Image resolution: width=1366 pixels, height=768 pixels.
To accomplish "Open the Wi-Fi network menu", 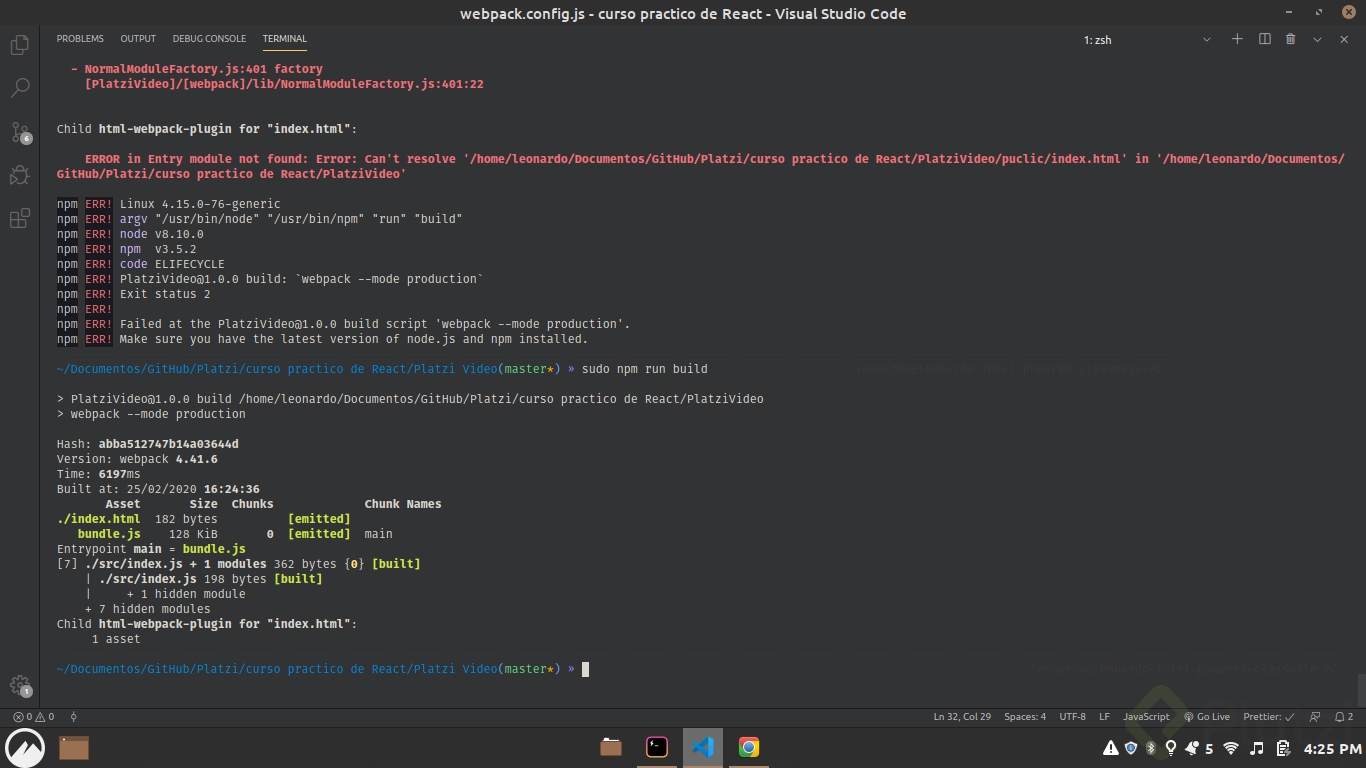I will [1231, 748].
